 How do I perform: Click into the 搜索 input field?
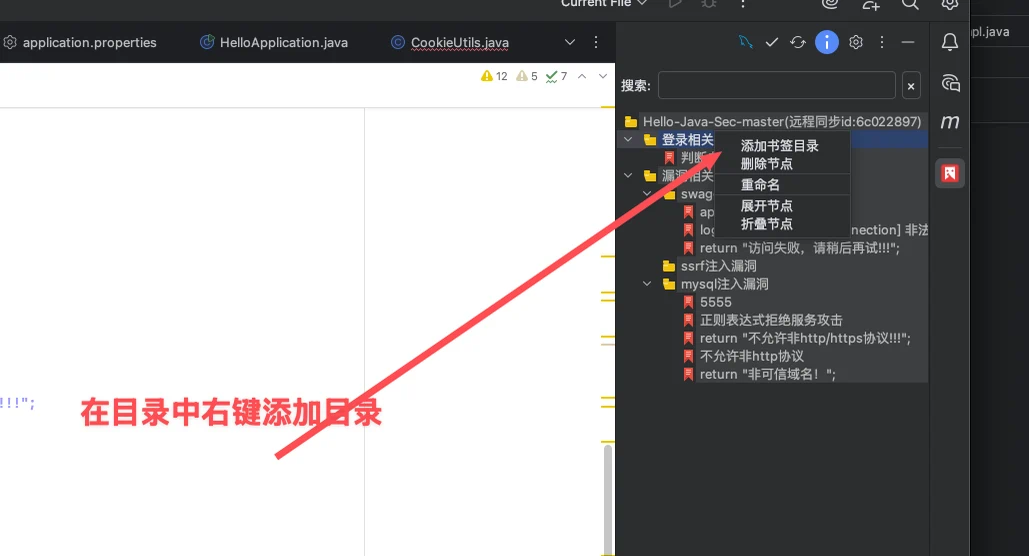click(777, 85)
